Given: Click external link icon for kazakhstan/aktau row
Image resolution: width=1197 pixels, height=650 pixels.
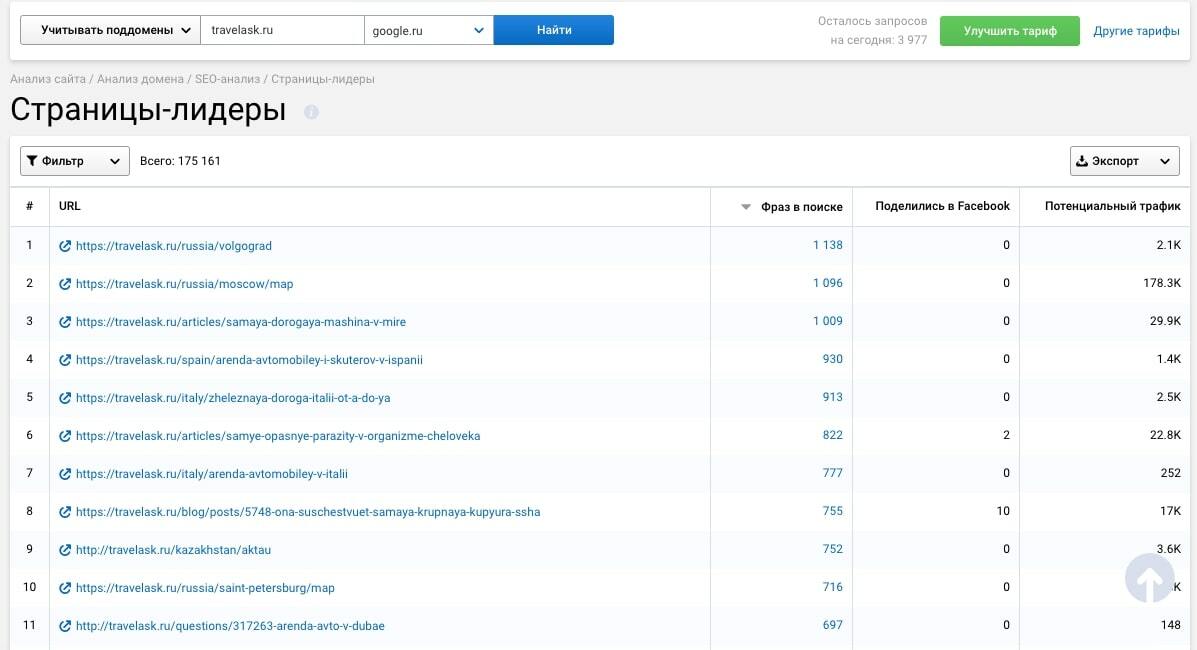Looking at the screenshot, I should pos(65,550).
